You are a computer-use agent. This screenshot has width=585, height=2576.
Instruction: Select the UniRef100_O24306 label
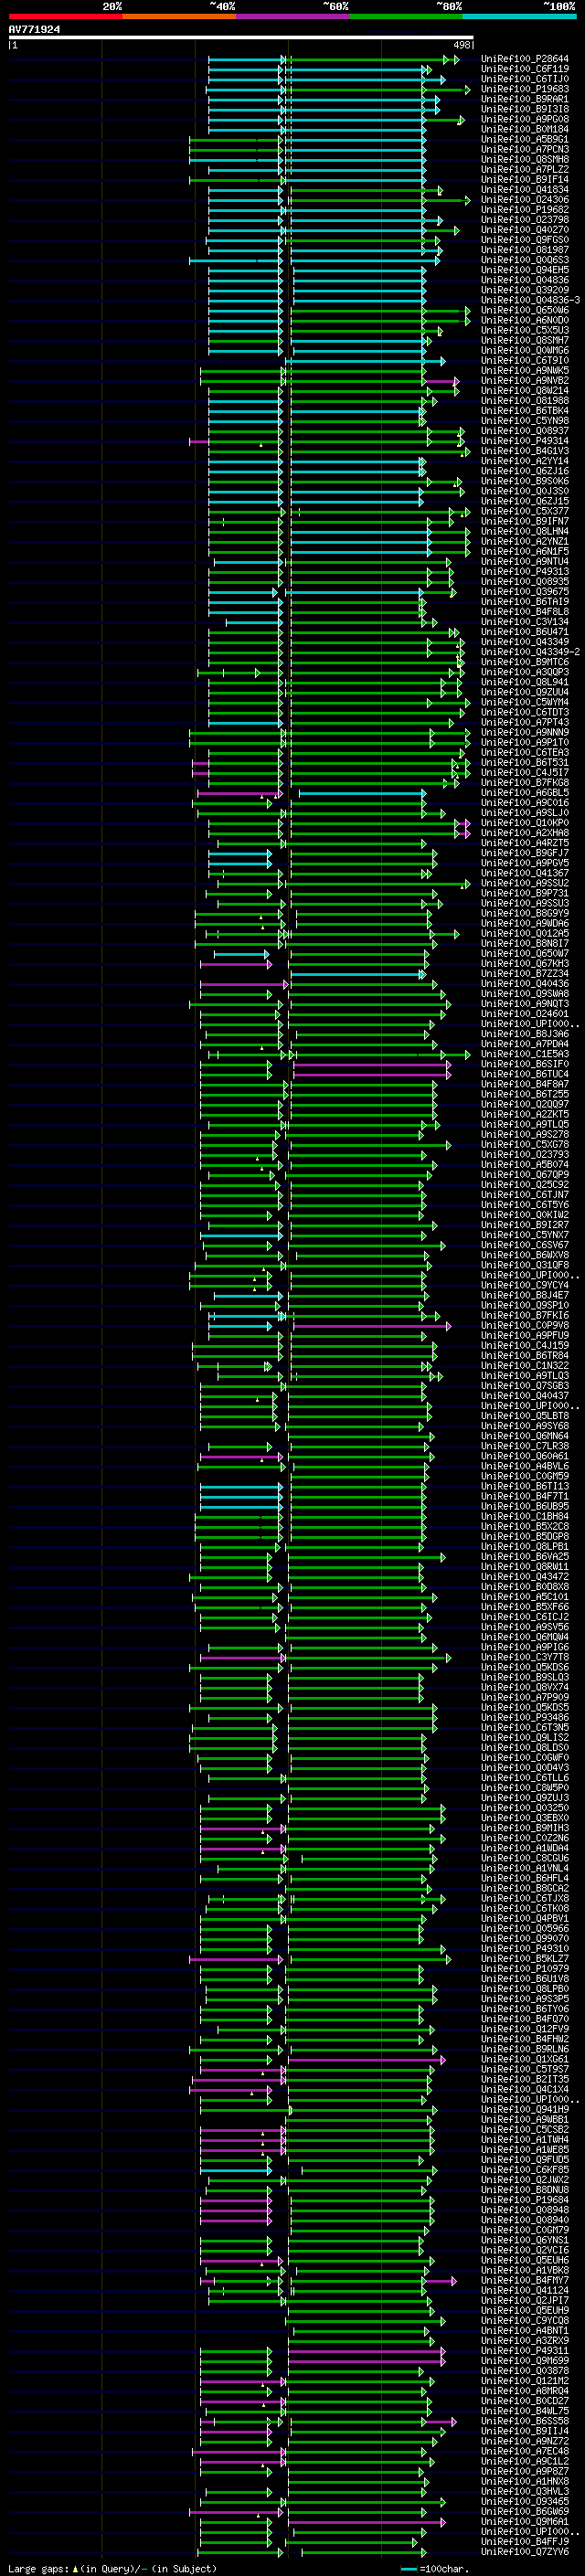point(525,199)
